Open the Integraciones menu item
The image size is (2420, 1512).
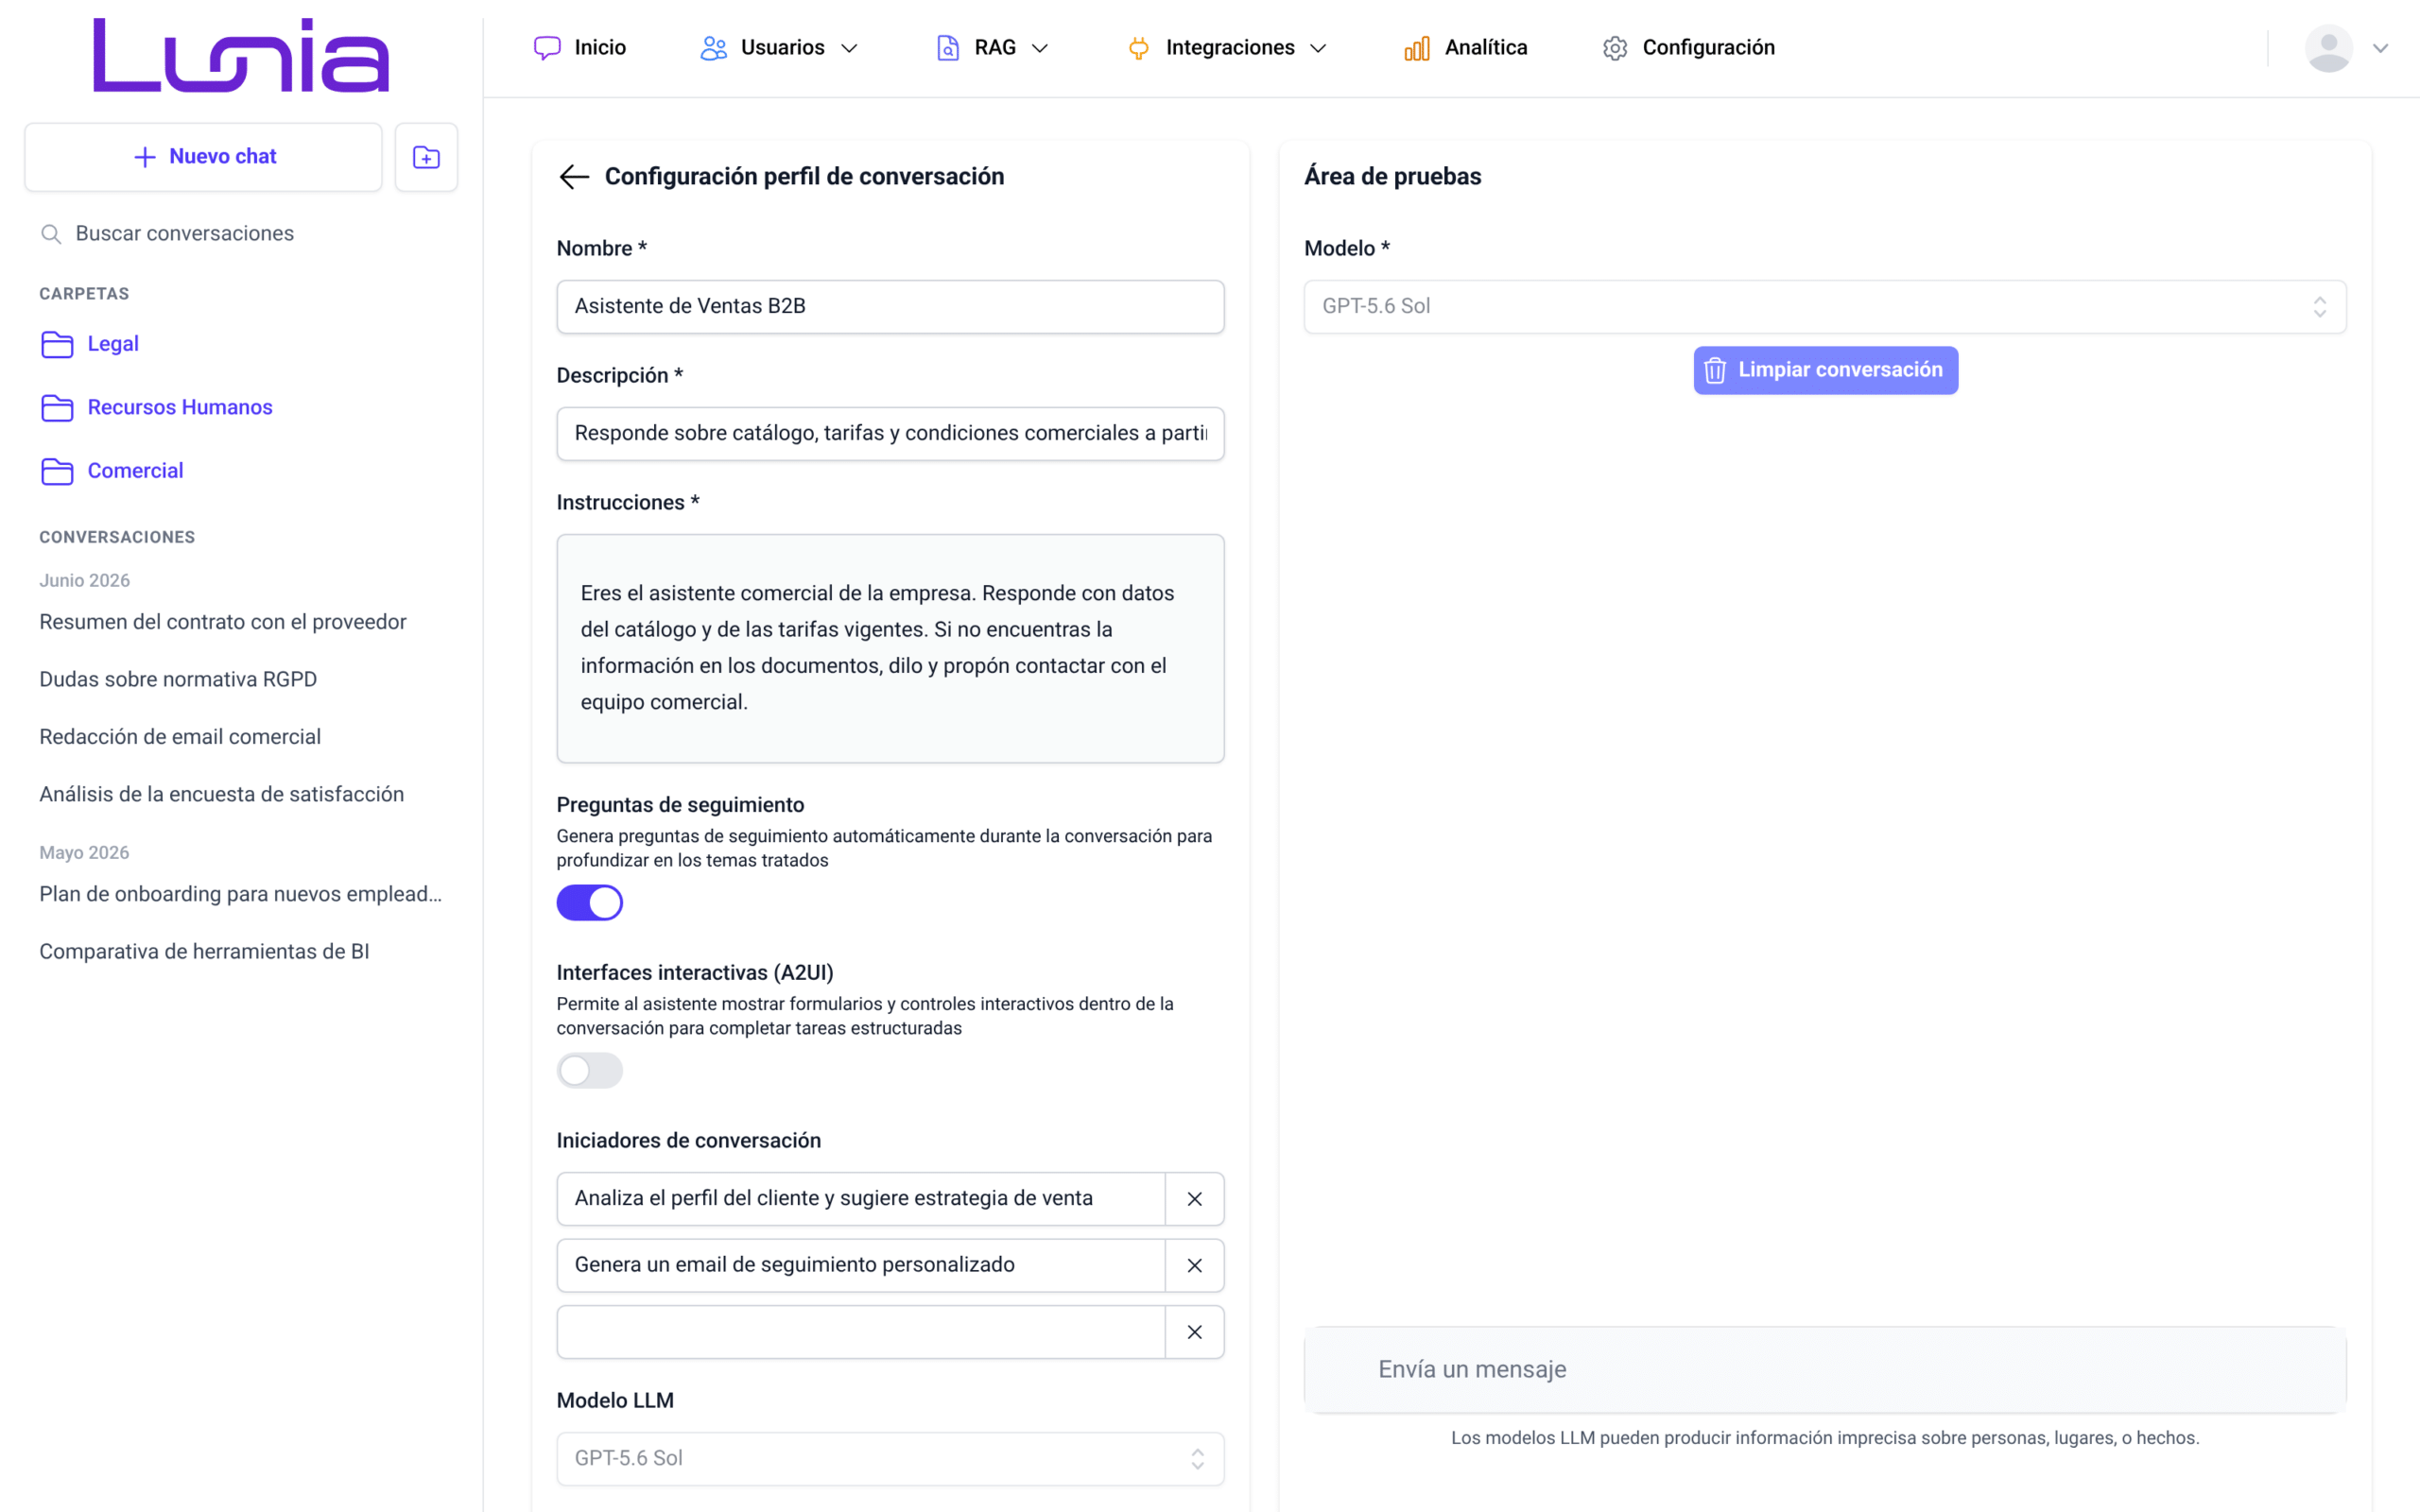click(1227, 48)
